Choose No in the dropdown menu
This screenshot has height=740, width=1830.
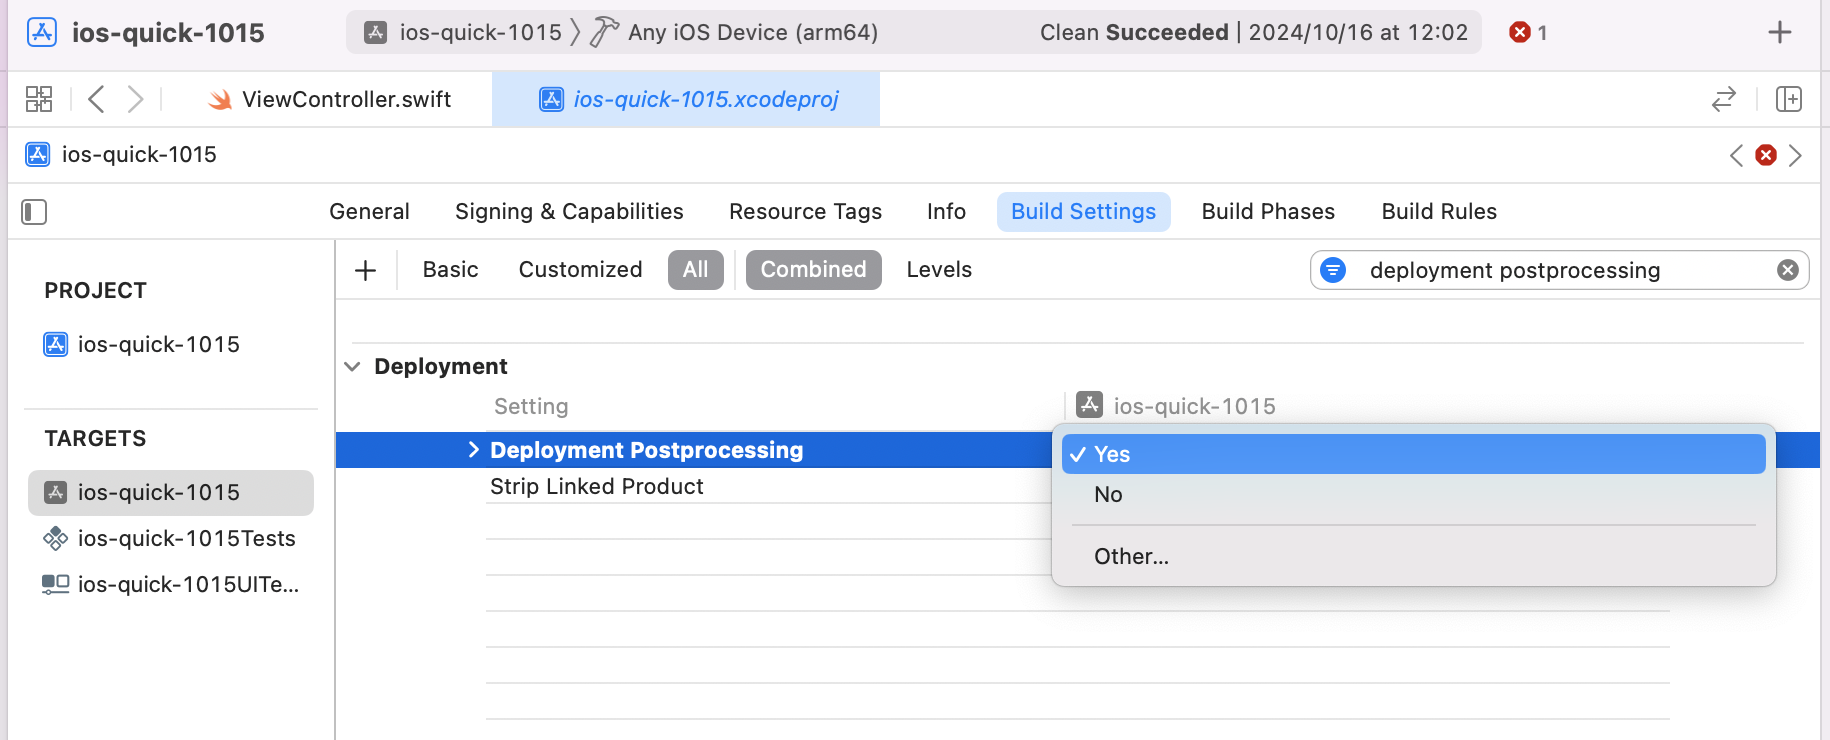[x=1108, y=494]
